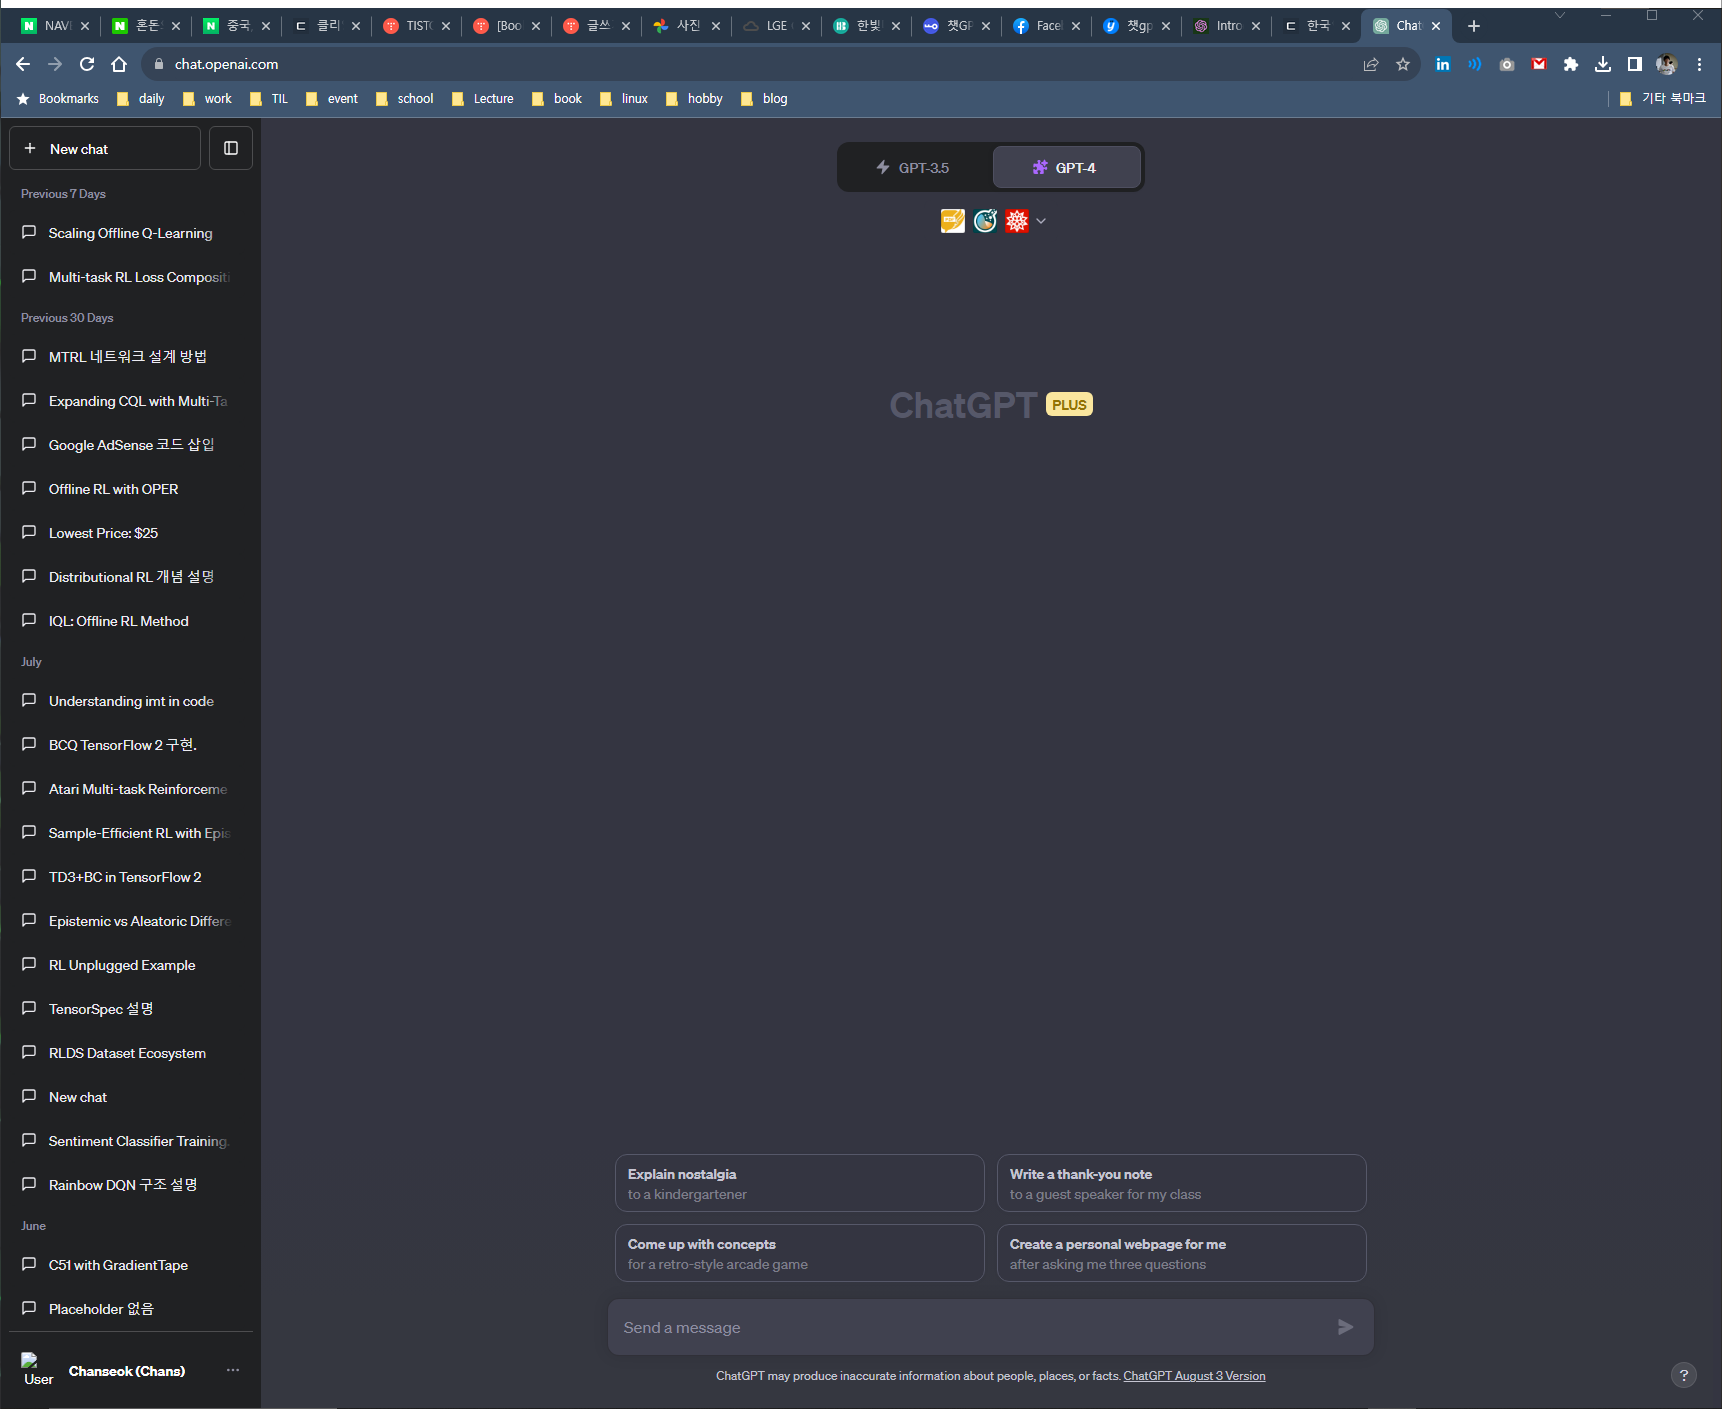Expand the plugins dropdown chevron
This screenshot has width=1722, height=1409.
click(1041, 221)
